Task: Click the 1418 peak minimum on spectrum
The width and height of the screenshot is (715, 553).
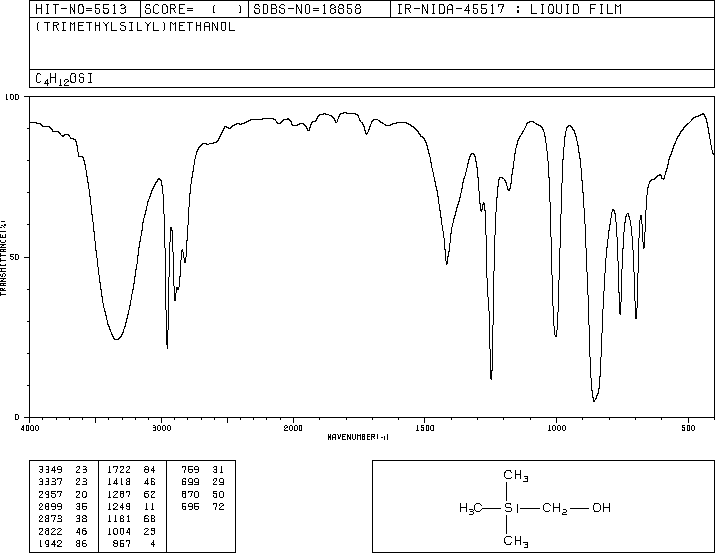Action: (x=446, y=264)
